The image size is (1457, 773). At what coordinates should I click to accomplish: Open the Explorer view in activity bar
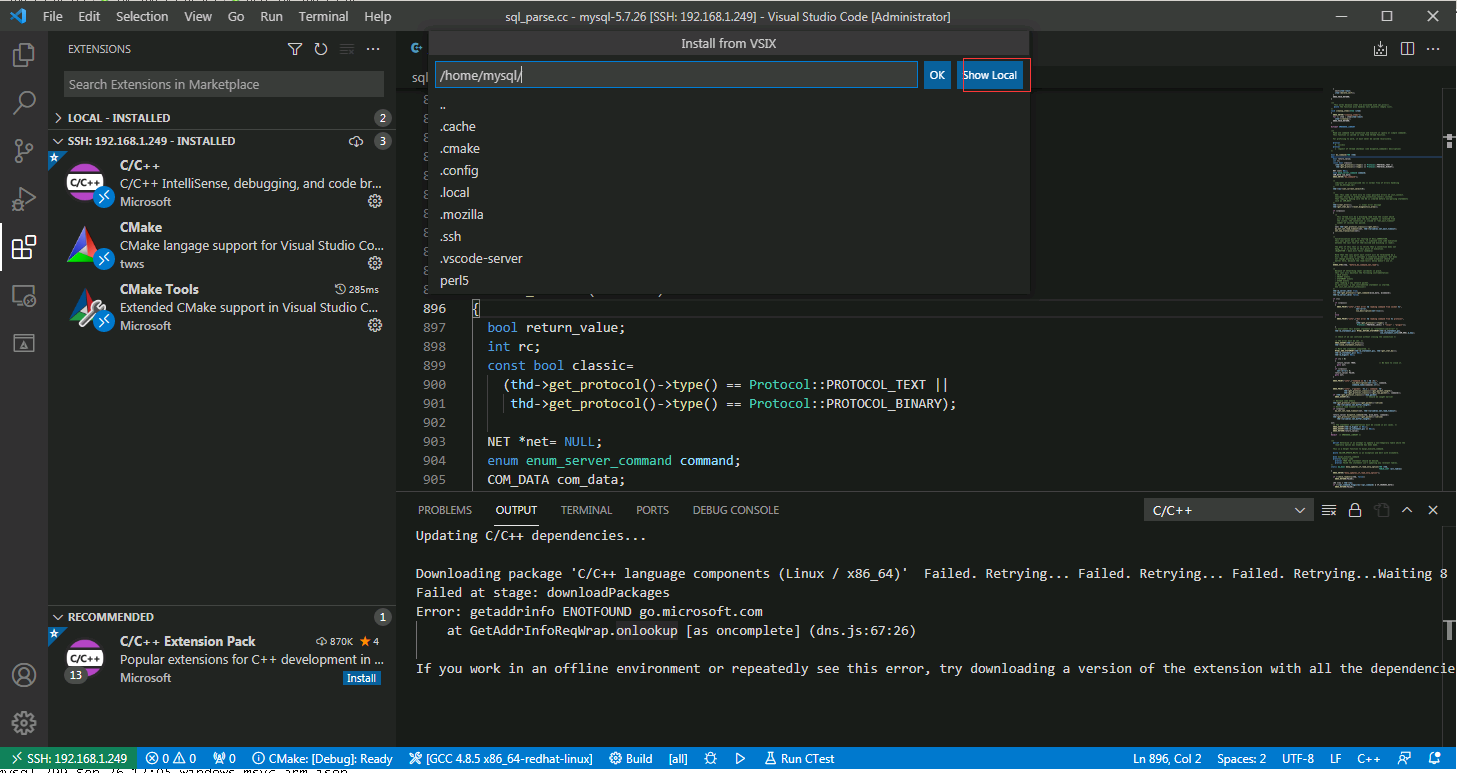click(x=24, y=55)
